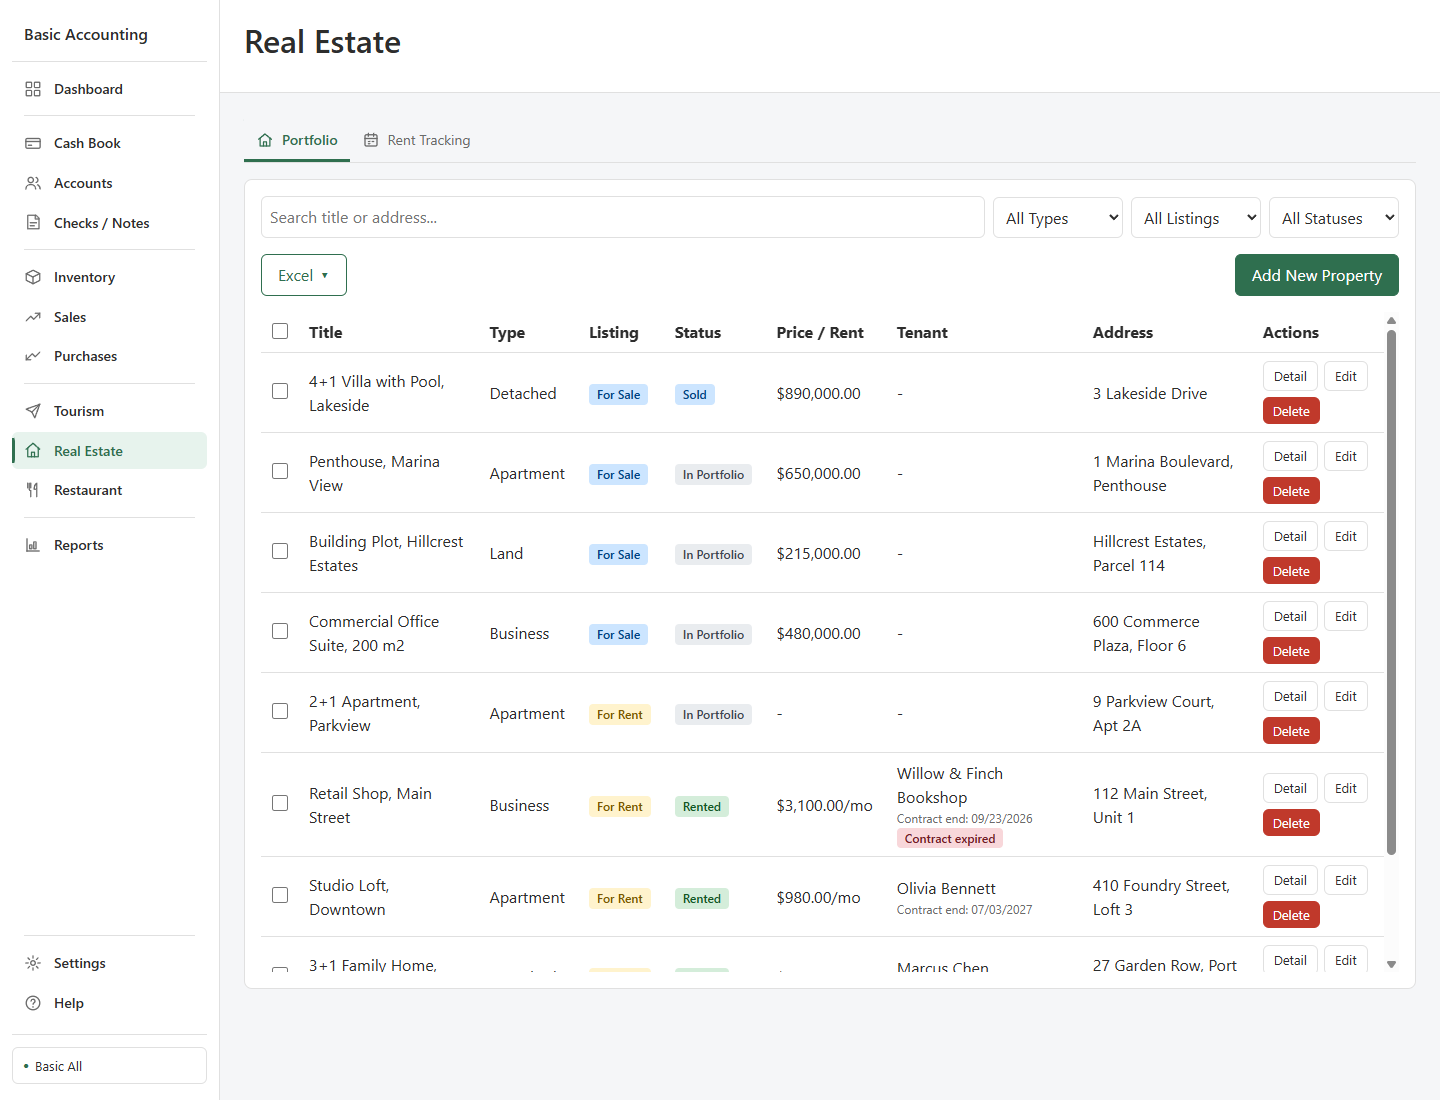
Task: Check the Building Plot, Hillcrest Estates row
Action: 280,551
